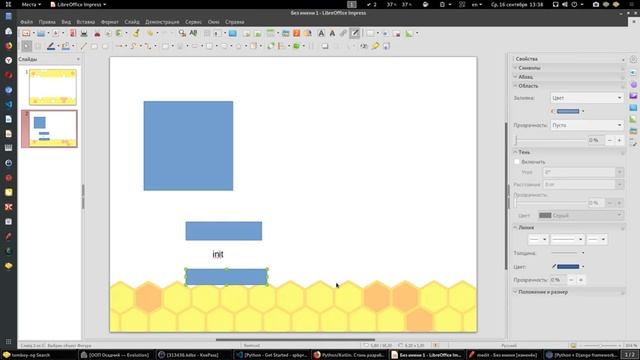Increase area transparency with plus button
Screen dimensions: 640x360
click(x=619, y=140)
